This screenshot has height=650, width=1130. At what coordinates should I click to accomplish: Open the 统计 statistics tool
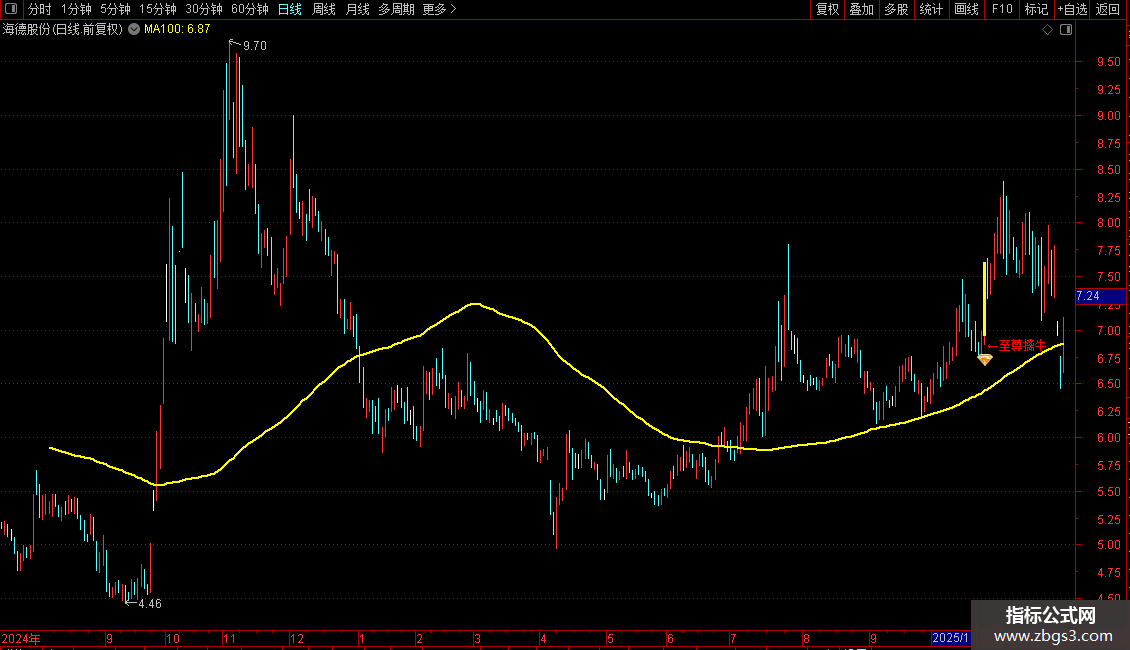click(x=931, y=9)
